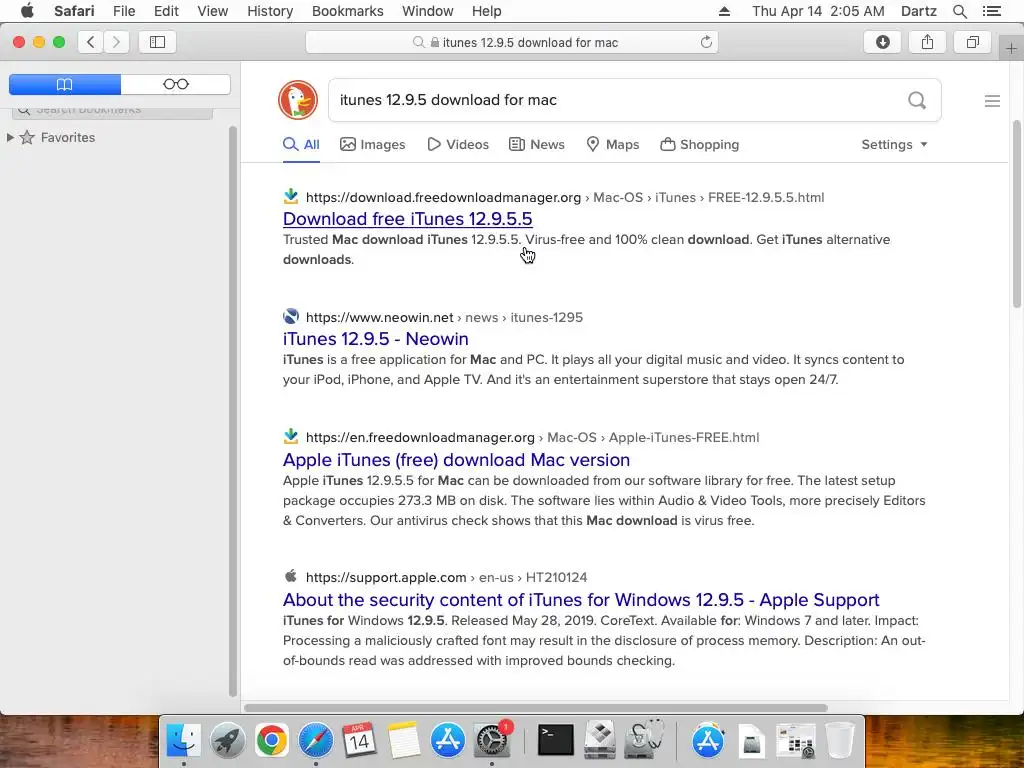Viewport: 1024px width, 768px height.
Task: Open App Store icon between Notes and System Preferences
Action: pos(447,741)
